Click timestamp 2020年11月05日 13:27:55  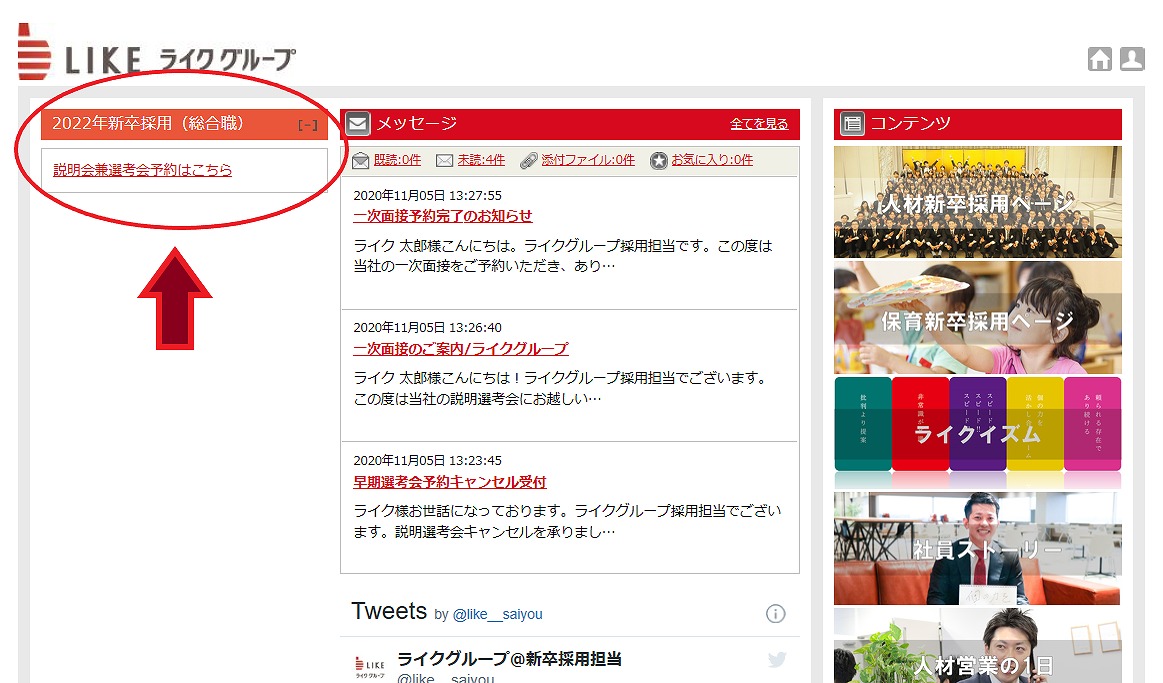[x=427, y=195]
